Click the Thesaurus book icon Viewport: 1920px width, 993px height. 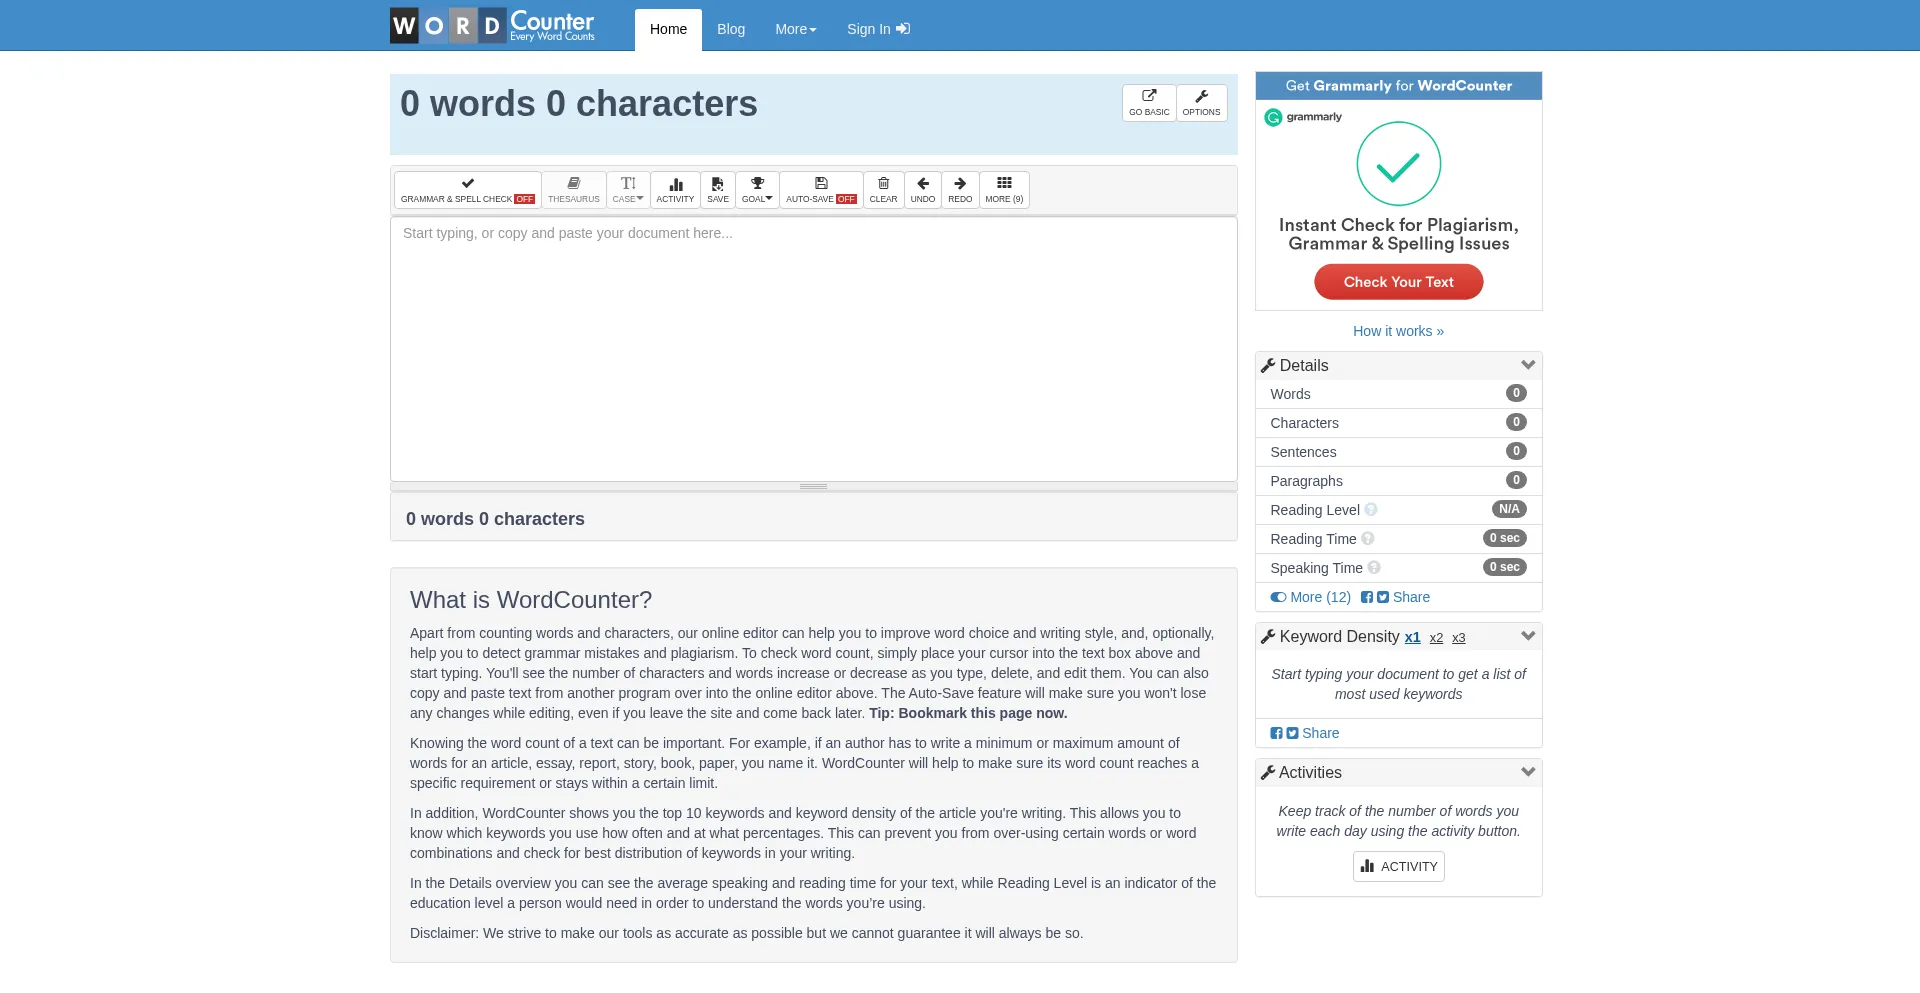tap(573, 184)
